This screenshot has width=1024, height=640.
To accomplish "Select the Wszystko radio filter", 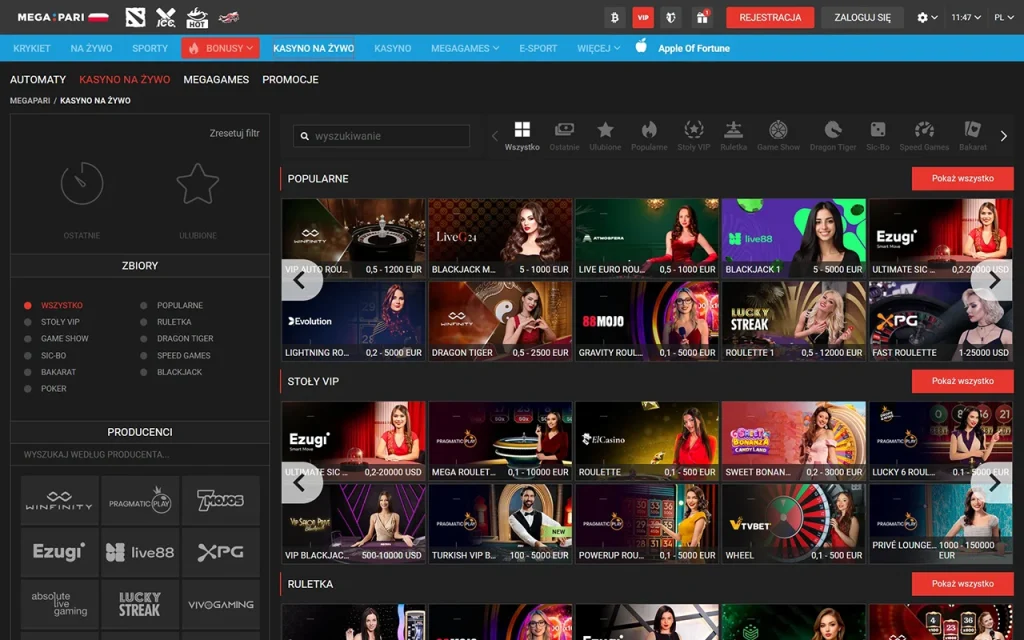I will point(27,305).
